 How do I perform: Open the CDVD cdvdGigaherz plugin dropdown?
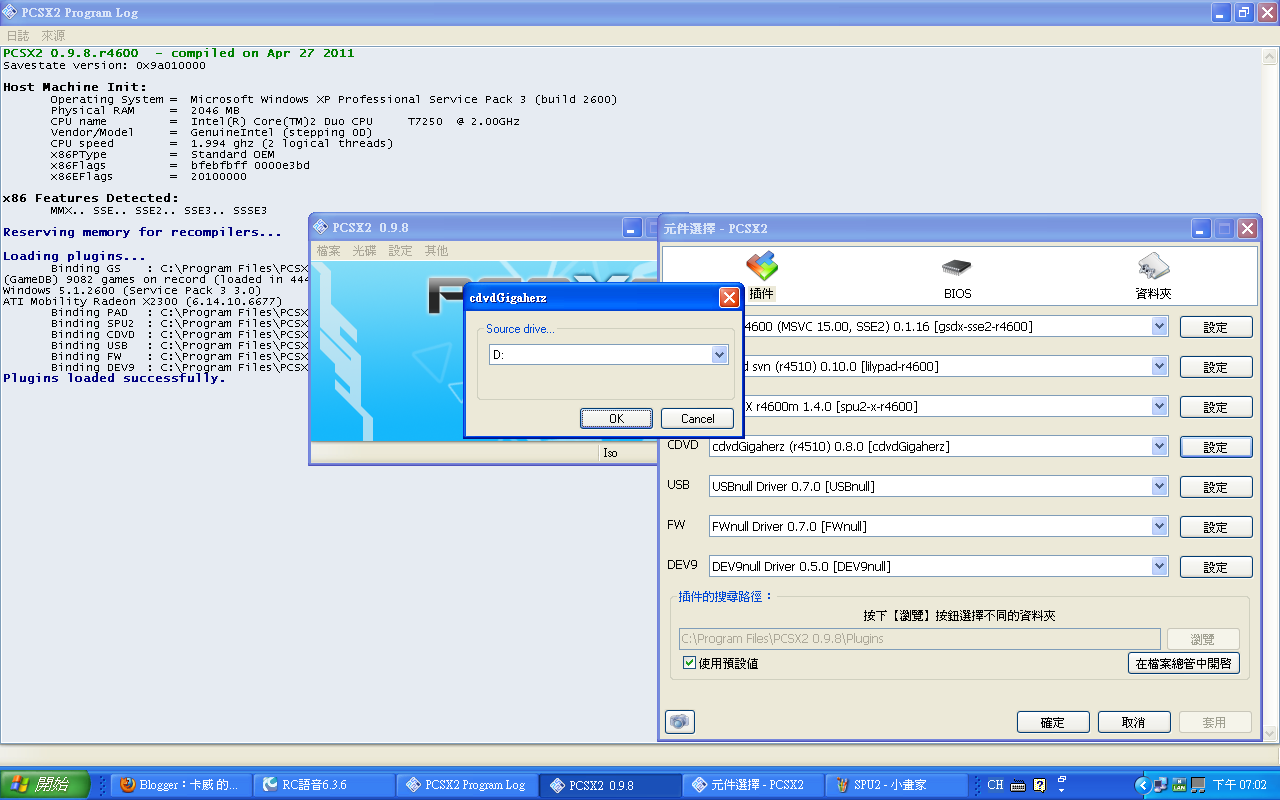click(1159, 446)
